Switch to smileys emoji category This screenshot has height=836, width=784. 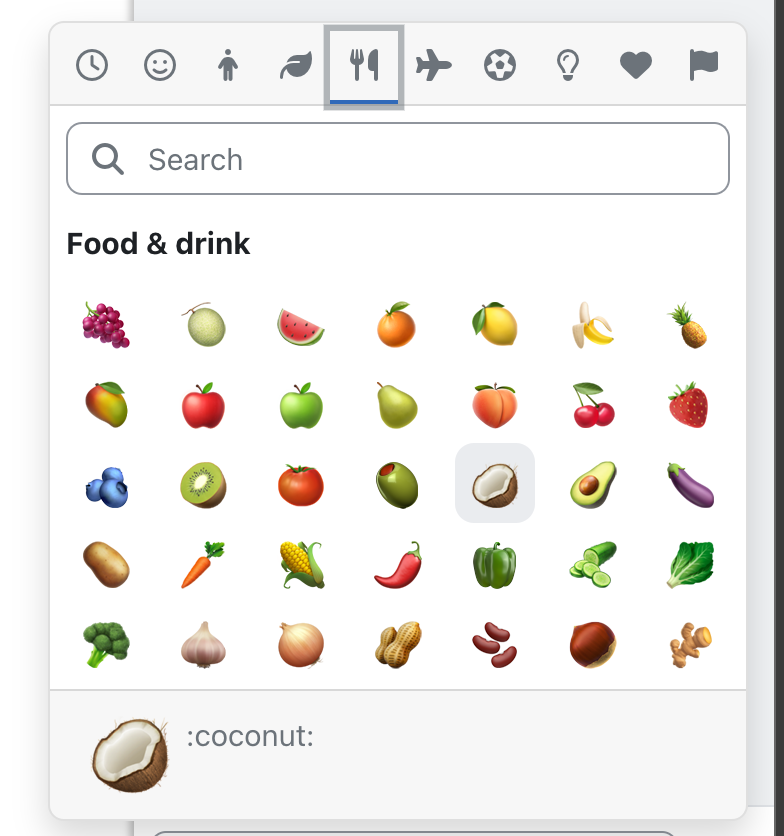tap(159, 65)
